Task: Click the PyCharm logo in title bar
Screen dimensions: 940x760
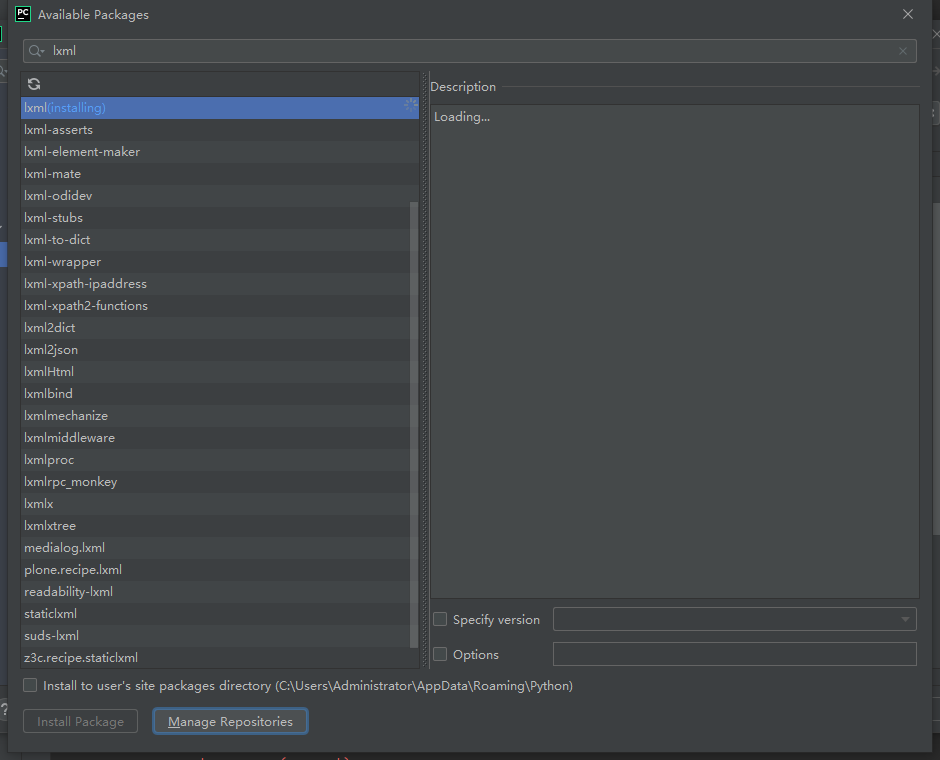Action: (x=23, y=14)
